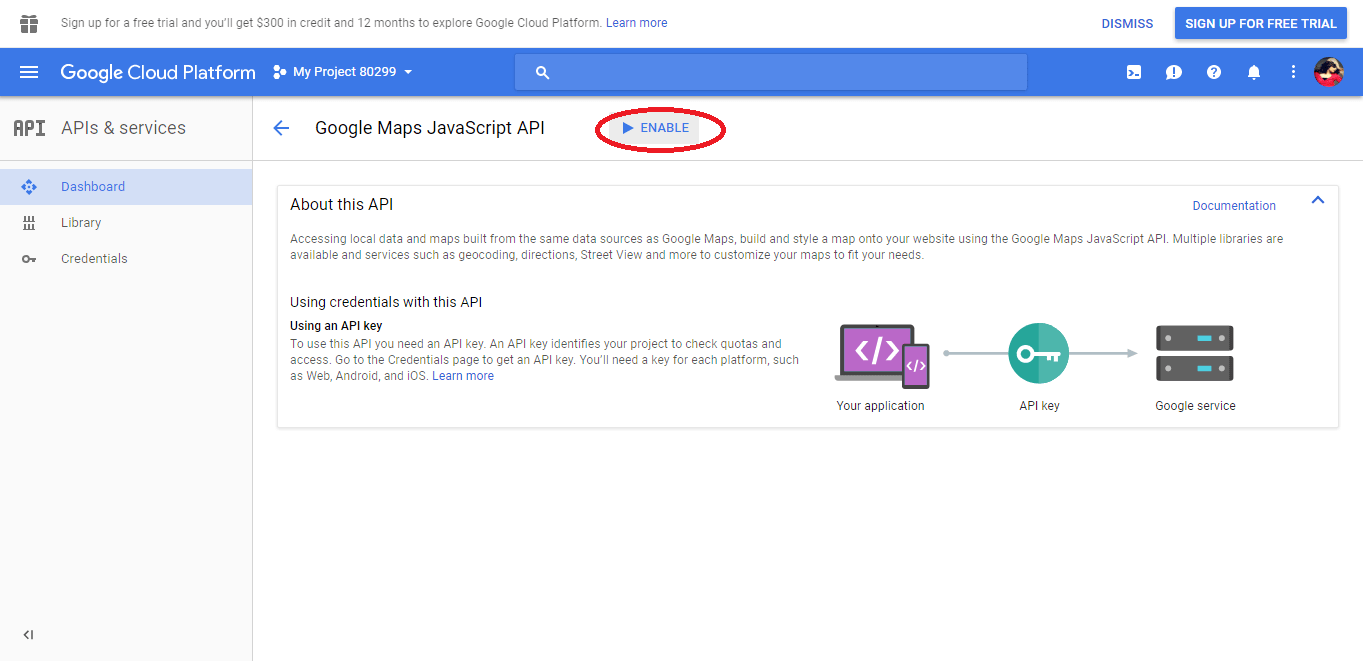Image resolution: width=1363 pixels, height=661 pixels.
Task: Click the magnifier search icon
Action: click(x=543, y=72)
